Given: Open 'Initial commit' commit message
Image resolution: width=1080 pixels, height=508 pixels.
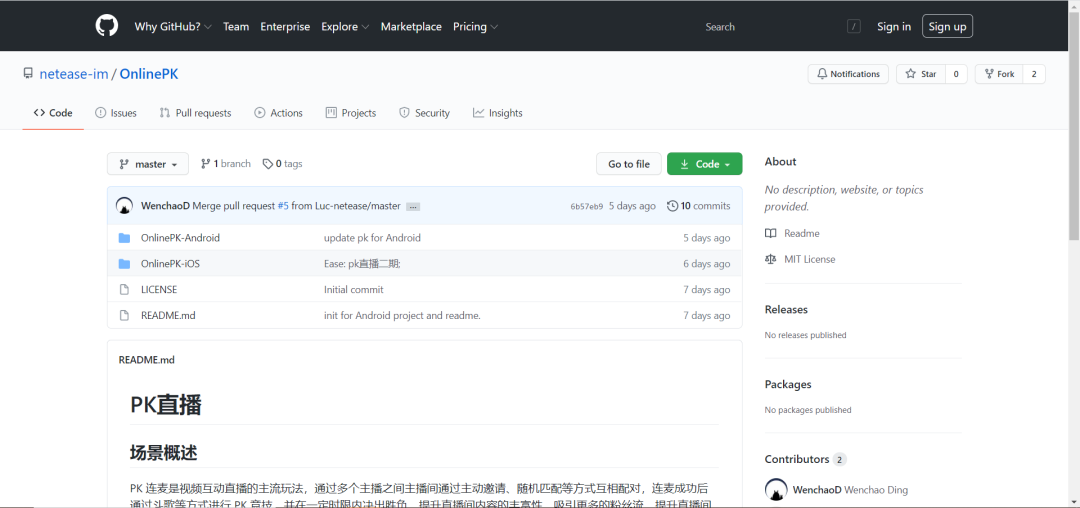Looking at the screenshot, I should tap(354, 290).
